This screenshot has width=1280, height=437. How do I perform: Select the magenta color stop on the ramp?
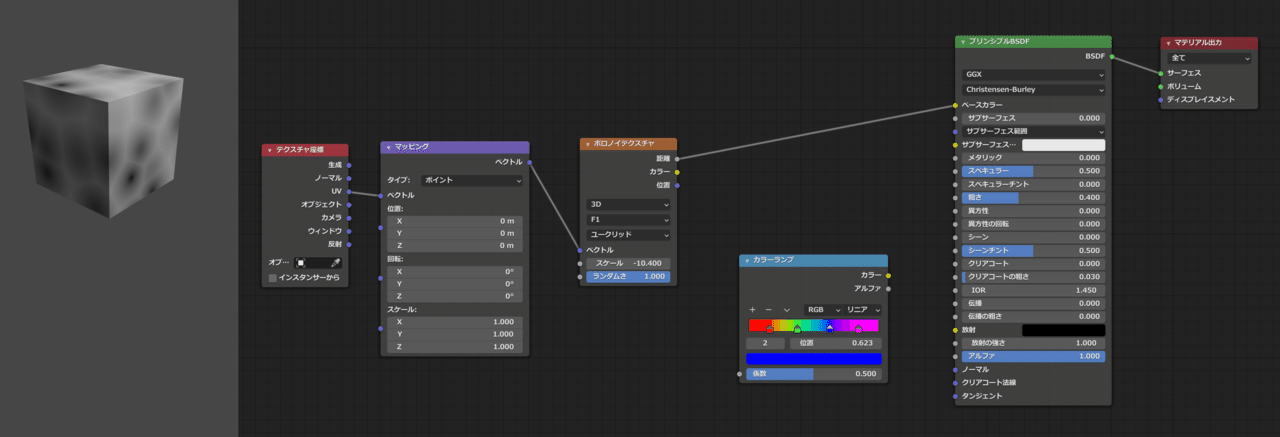click(858, 328)
